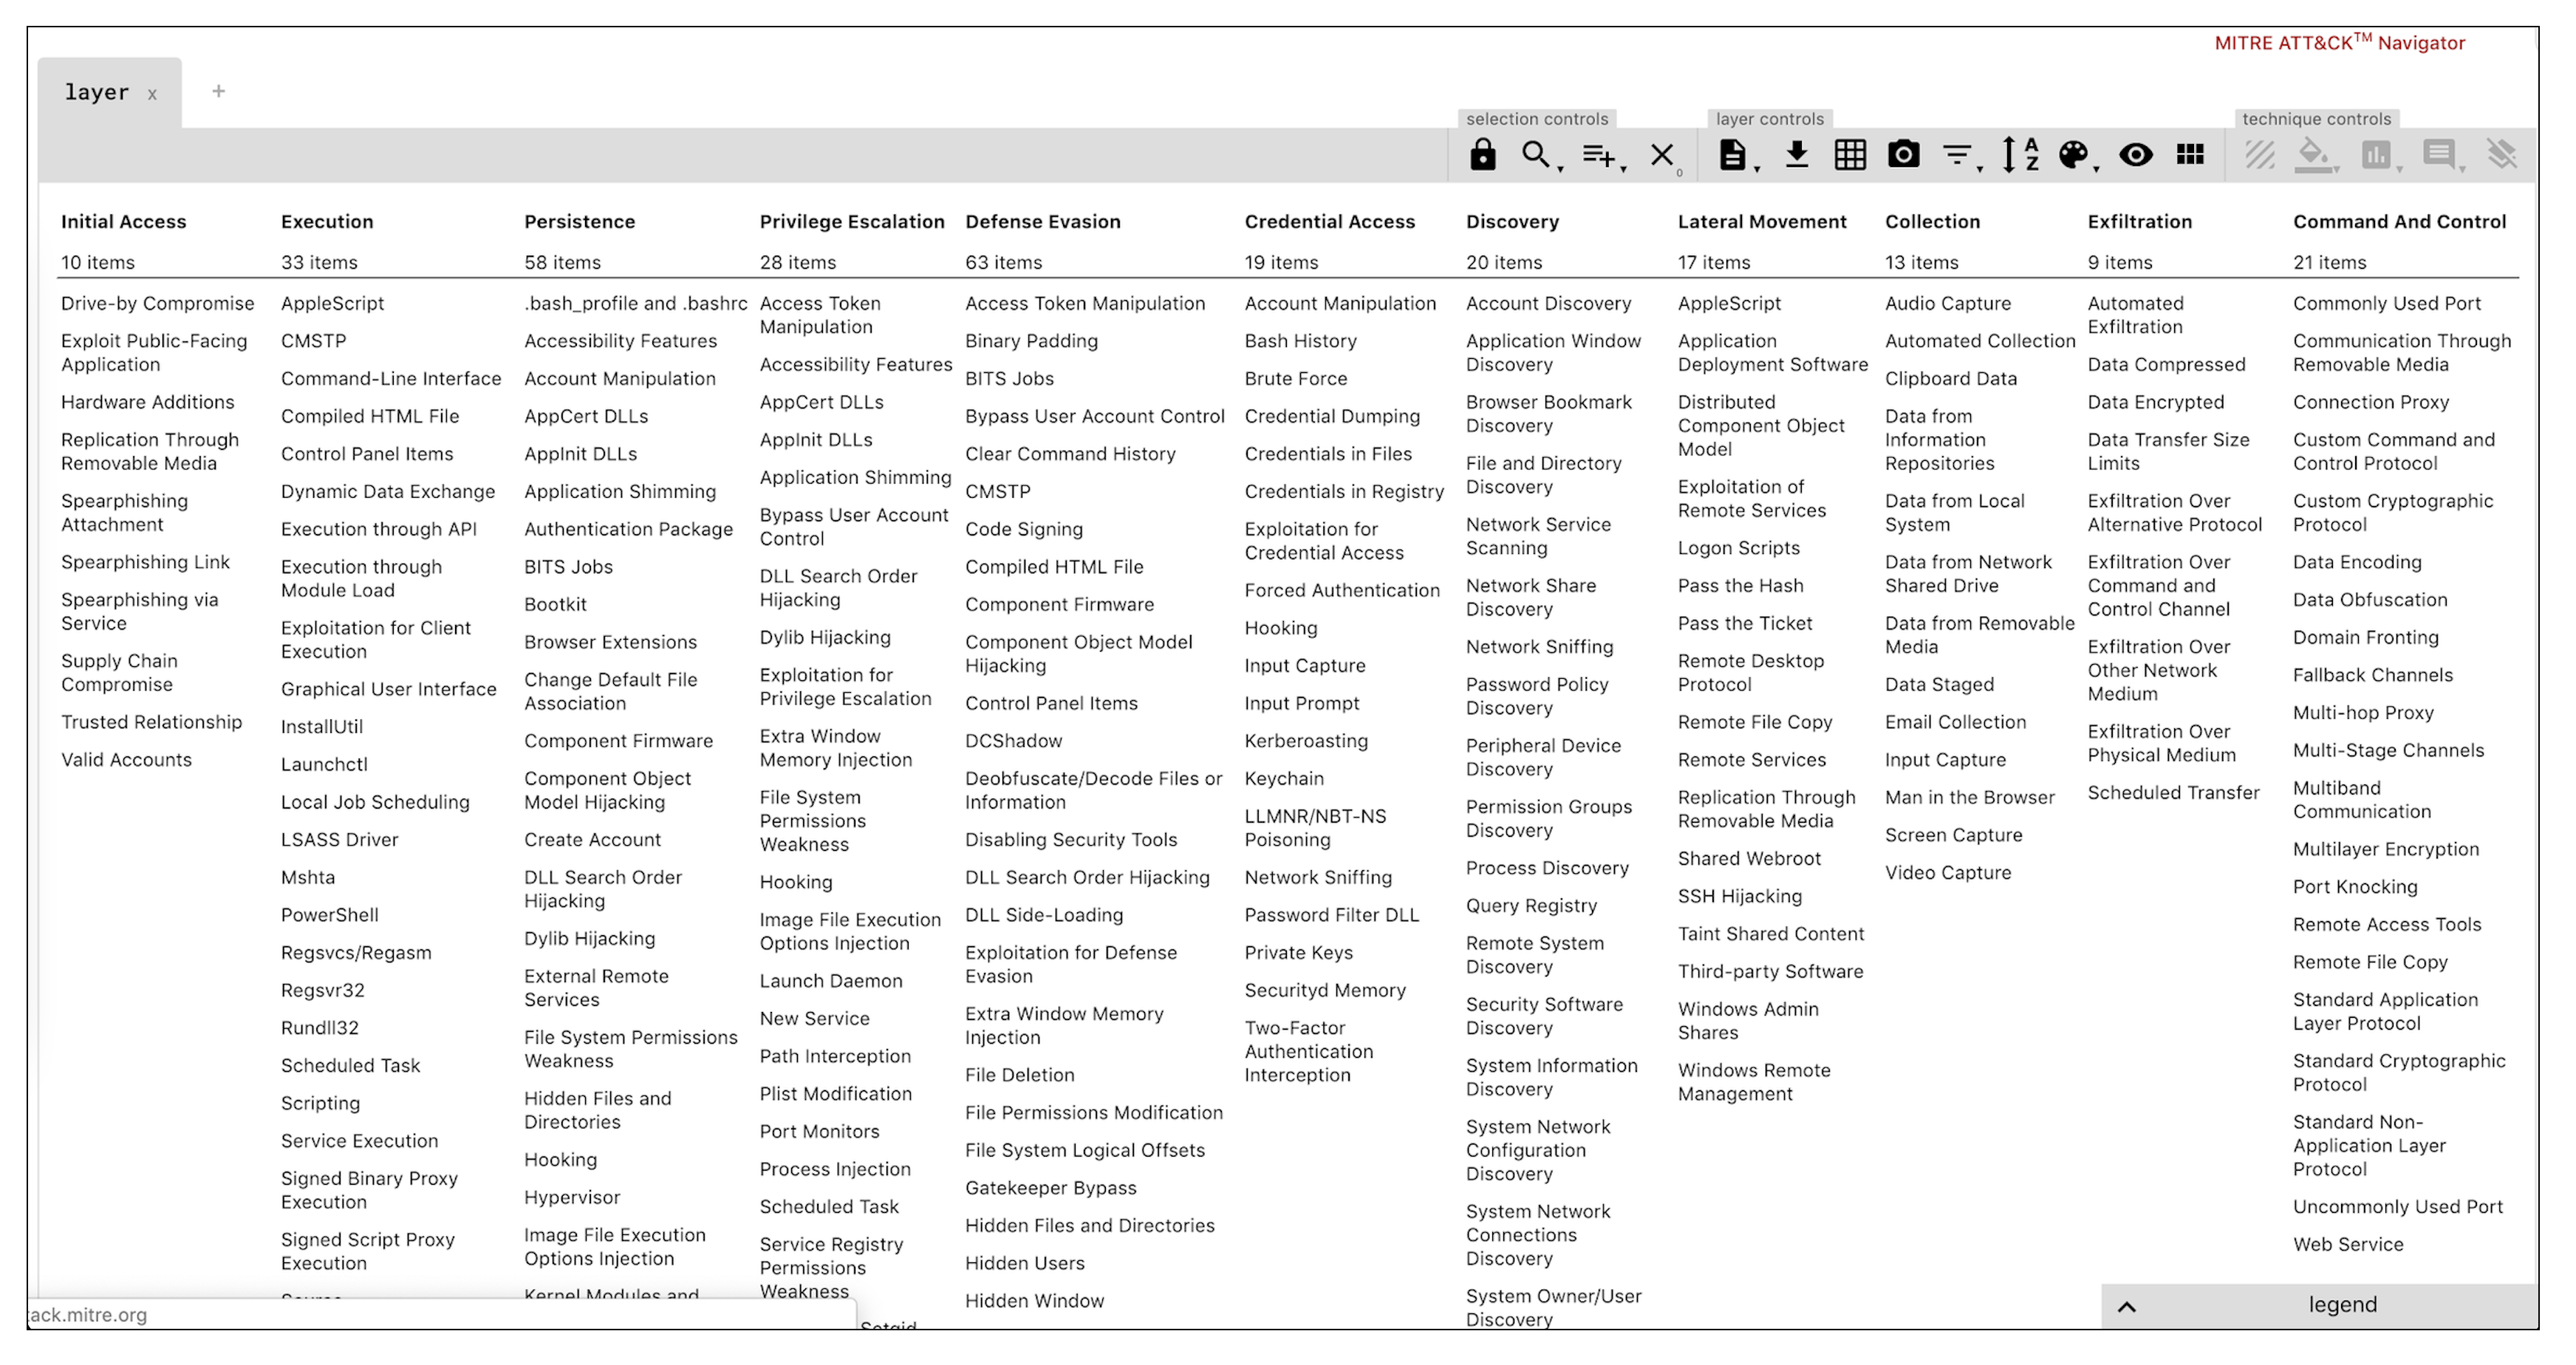Select the 'Domain Fronting' technique
Viewport: 2576px width, 1365px height.
tap(2365, 637)
